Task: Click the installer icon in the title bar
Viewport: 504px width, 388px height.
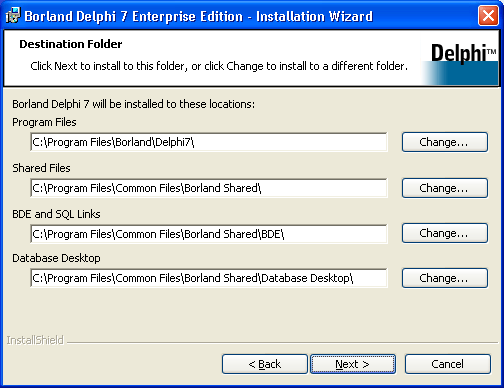Action: (x=13, y=16)
